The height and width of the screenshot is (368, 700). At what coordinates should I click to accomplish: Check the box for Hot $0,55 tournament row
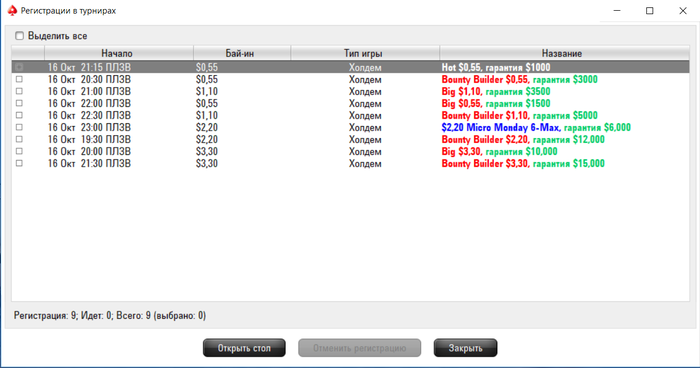[x=19, y=67]
